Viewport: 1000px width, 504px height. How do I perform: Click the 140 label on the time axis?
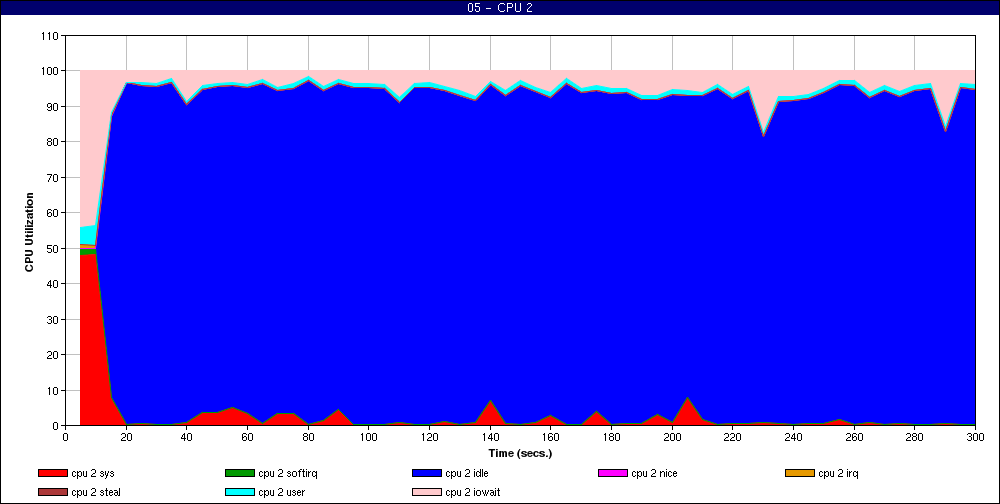pyautogui.click(x=490, y=437)
